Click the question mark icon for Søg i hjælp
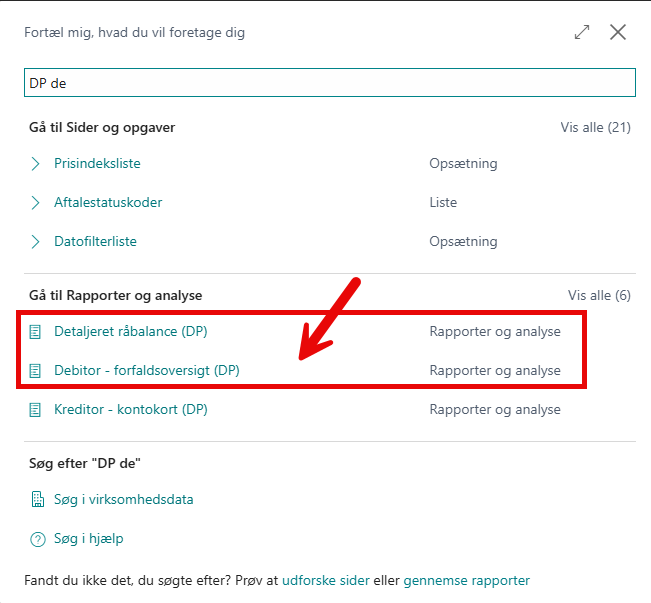 coord(38,539)
